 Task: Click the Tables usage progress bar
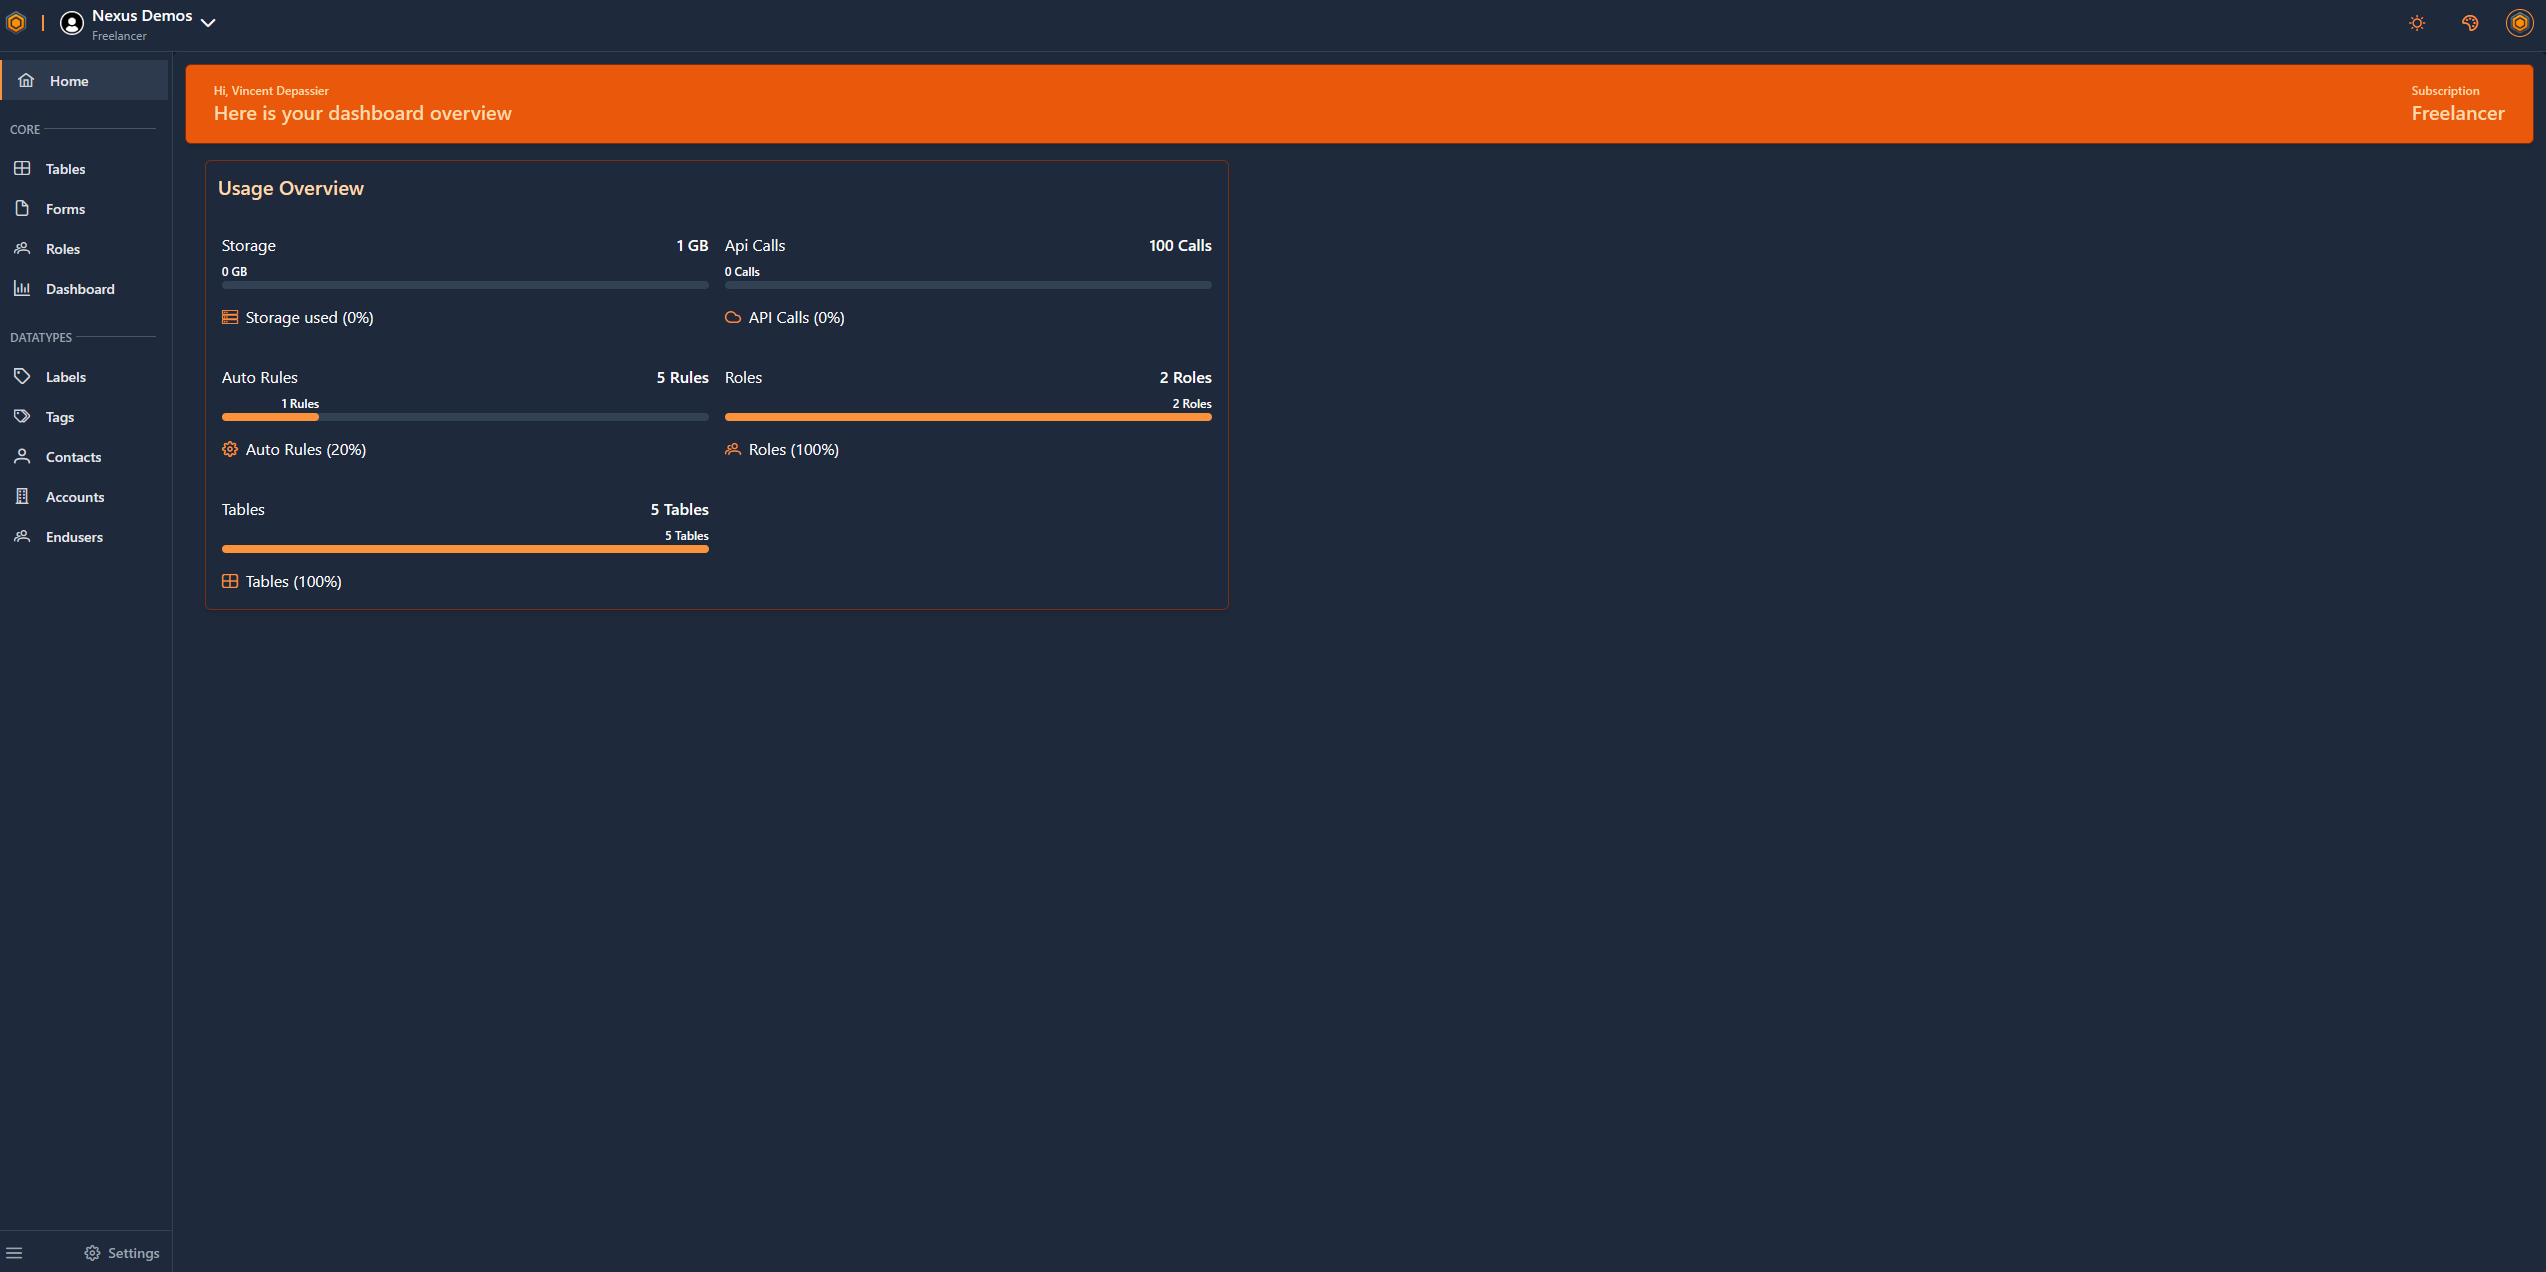pos(464,549)
